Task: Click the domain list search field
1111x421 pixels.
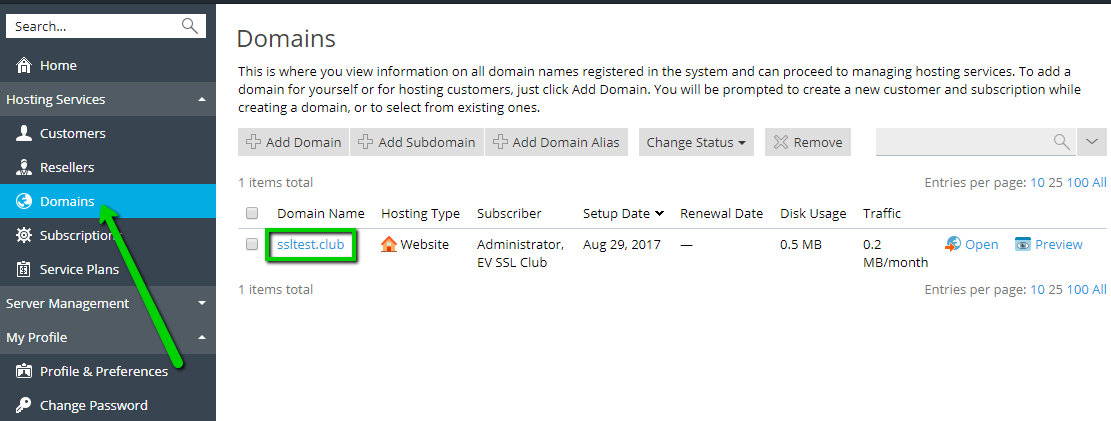Action: [962, 142]
